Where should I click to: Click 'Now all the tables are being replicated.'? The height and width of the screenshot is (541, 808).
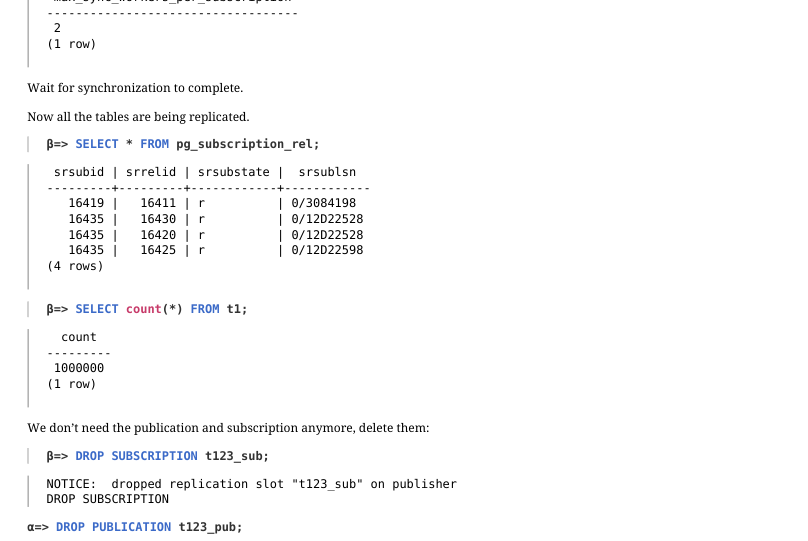[138, 117]
